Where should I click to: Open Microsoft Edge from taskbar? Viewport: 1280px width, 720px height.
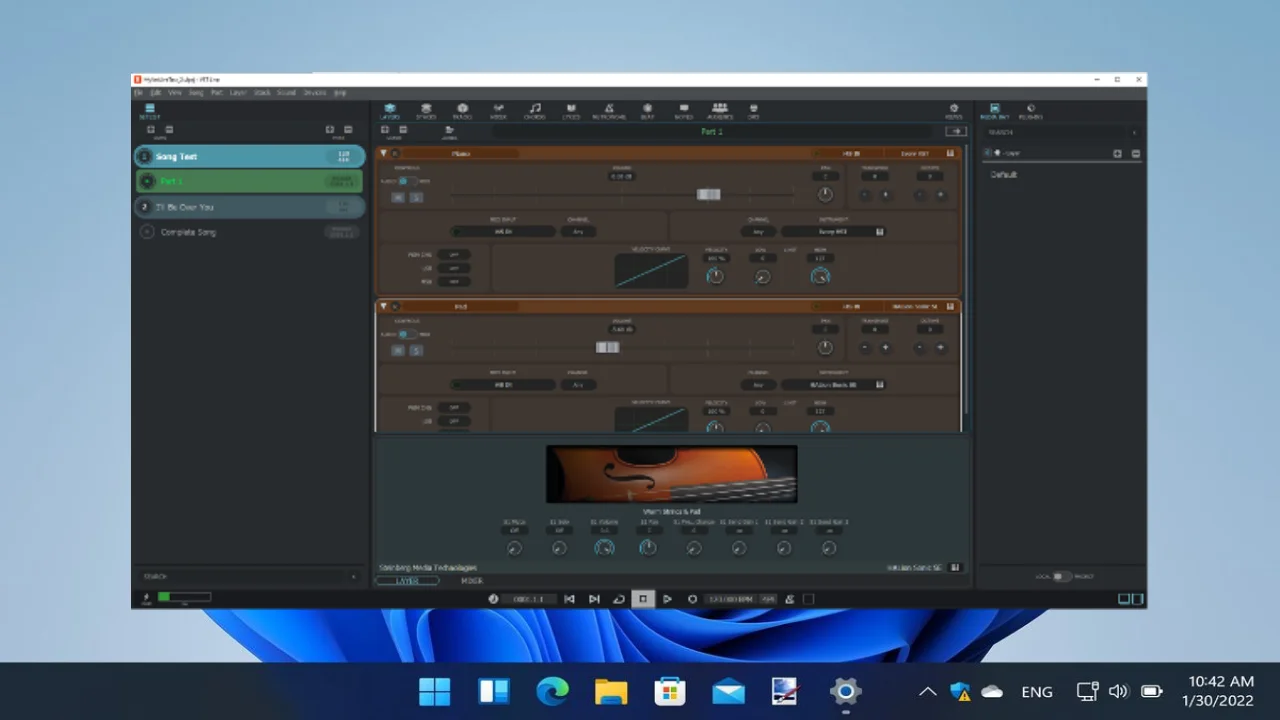(x=552, y=691)
